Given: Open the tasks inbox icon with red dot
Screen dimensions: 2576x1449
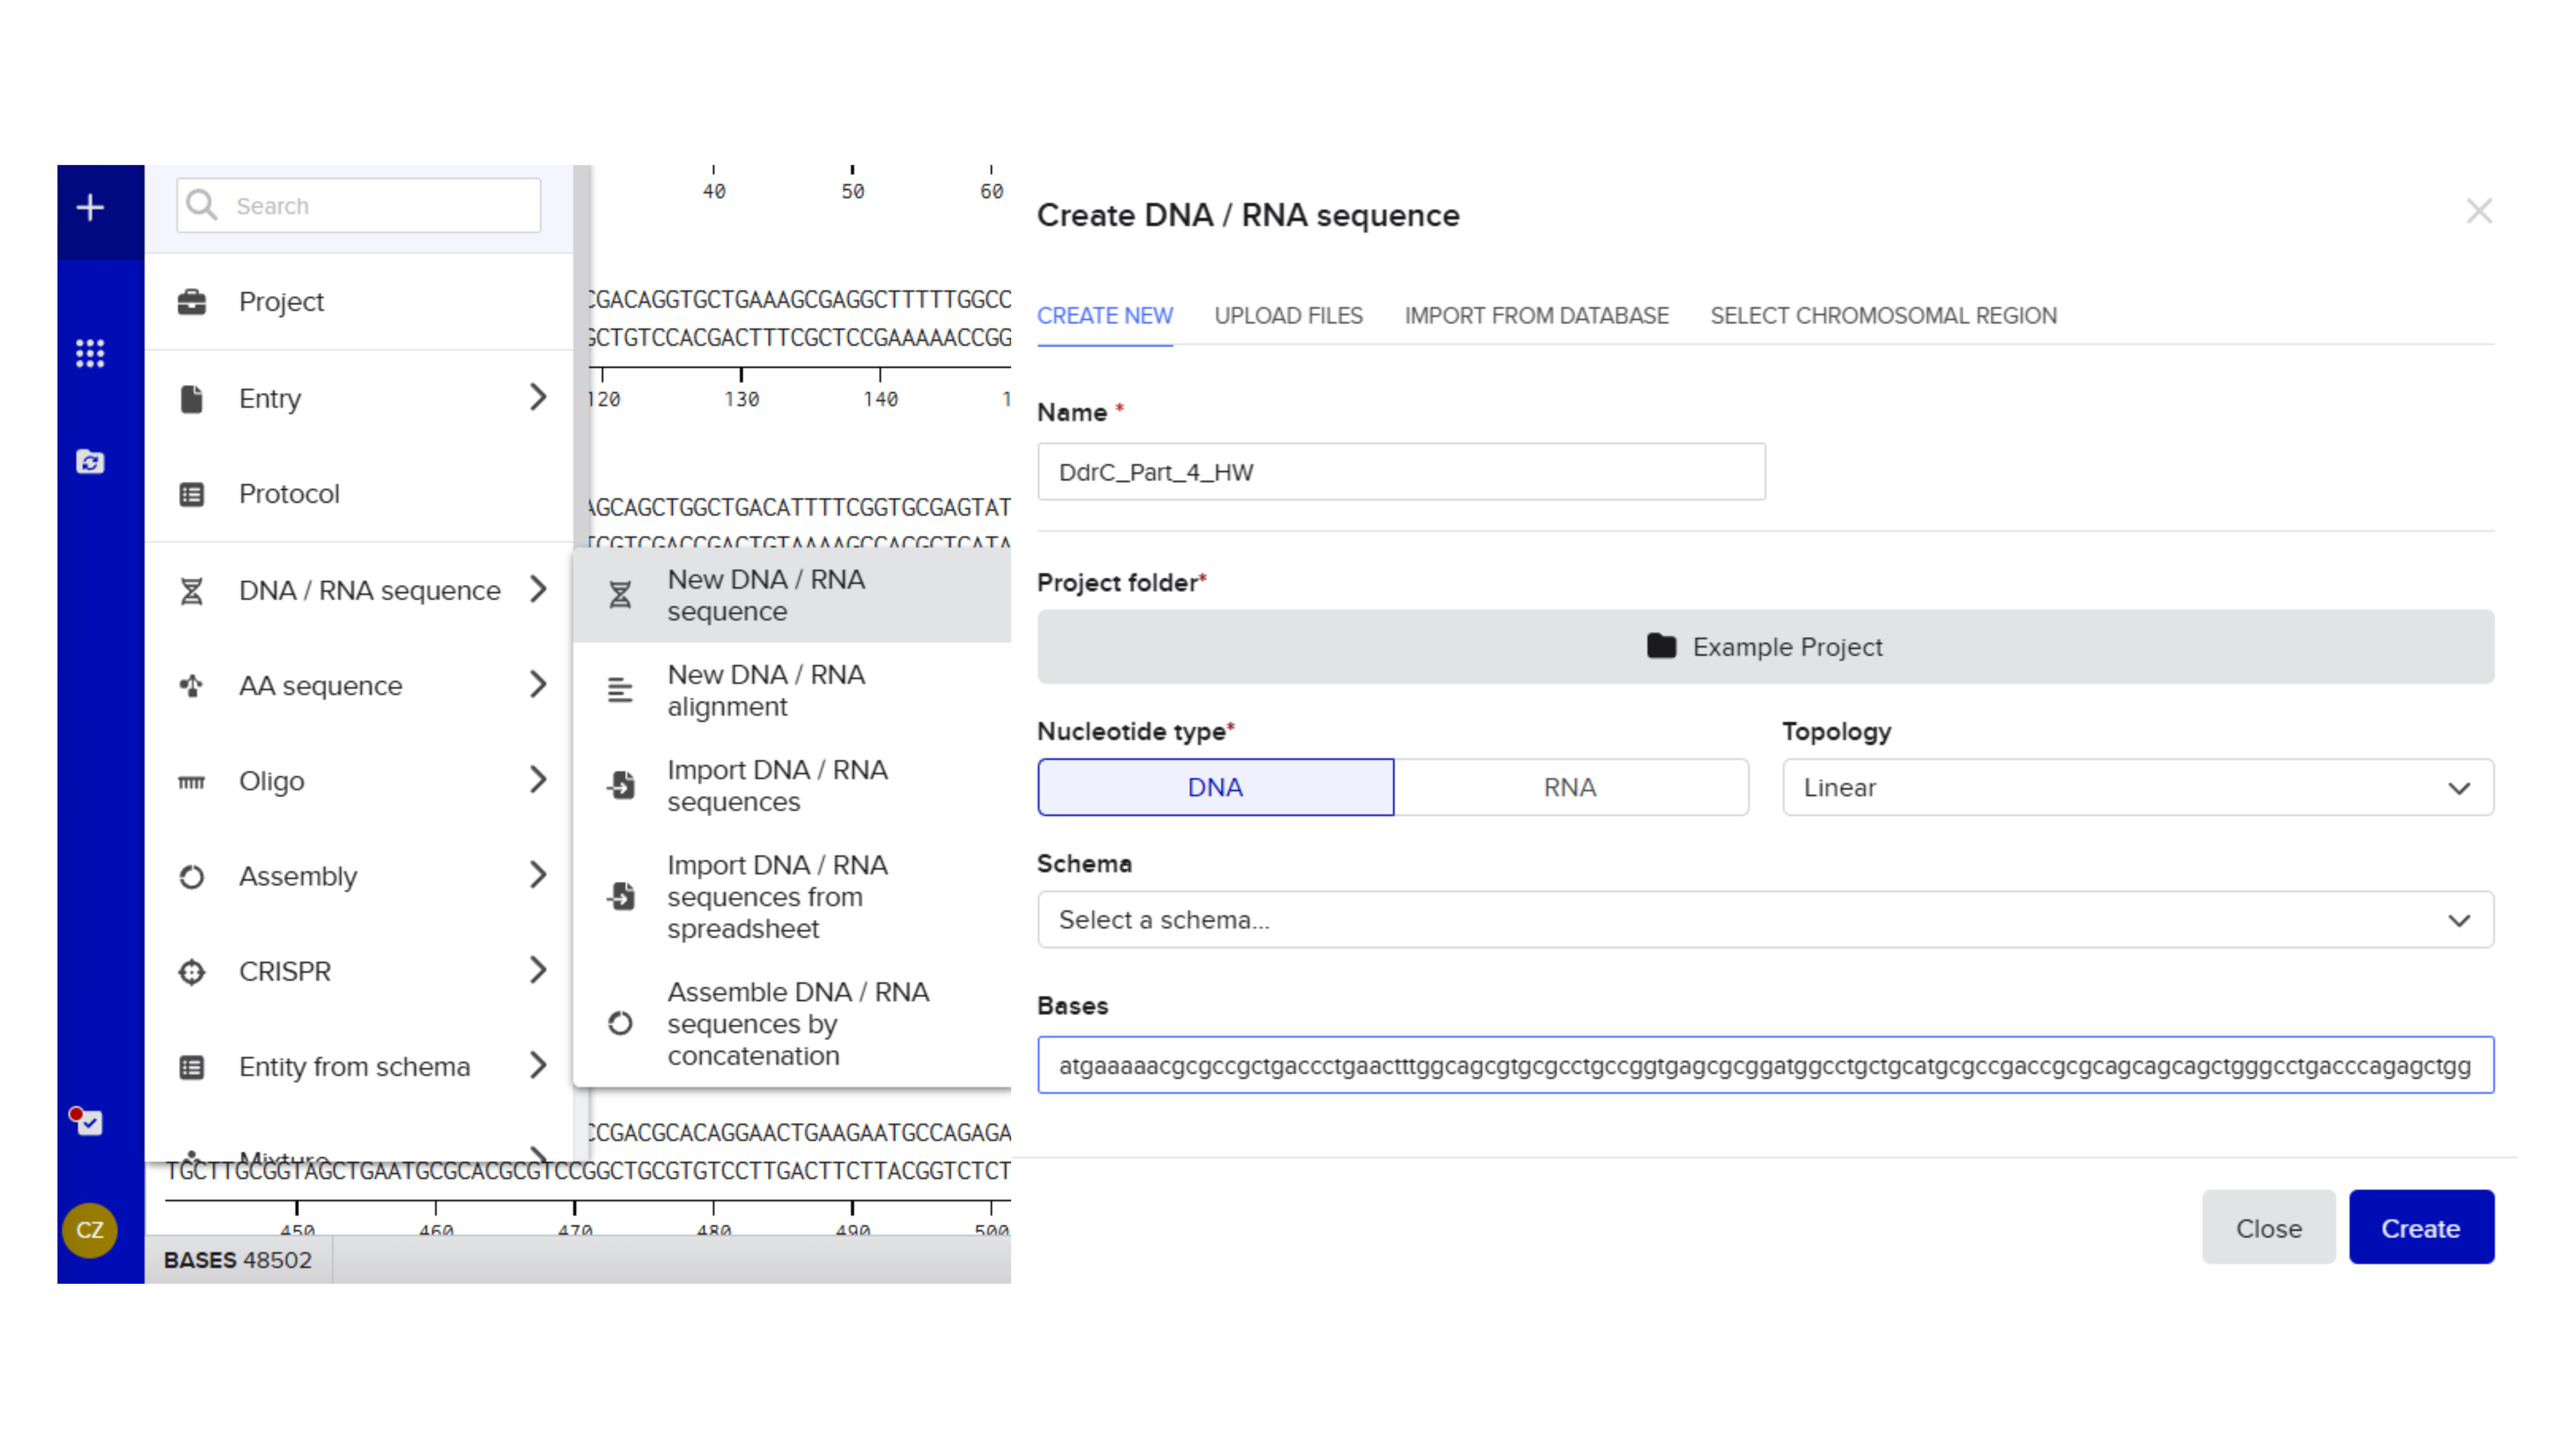Looking at the screenshot, I should coord(88,1122).
